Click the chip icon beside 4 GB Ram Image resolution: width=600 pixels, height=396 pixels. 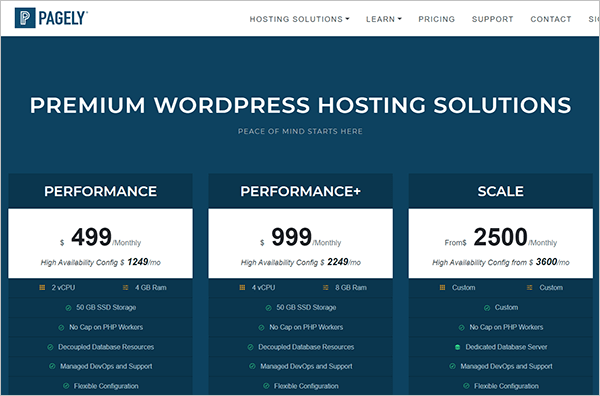click(x=125, y=287)
